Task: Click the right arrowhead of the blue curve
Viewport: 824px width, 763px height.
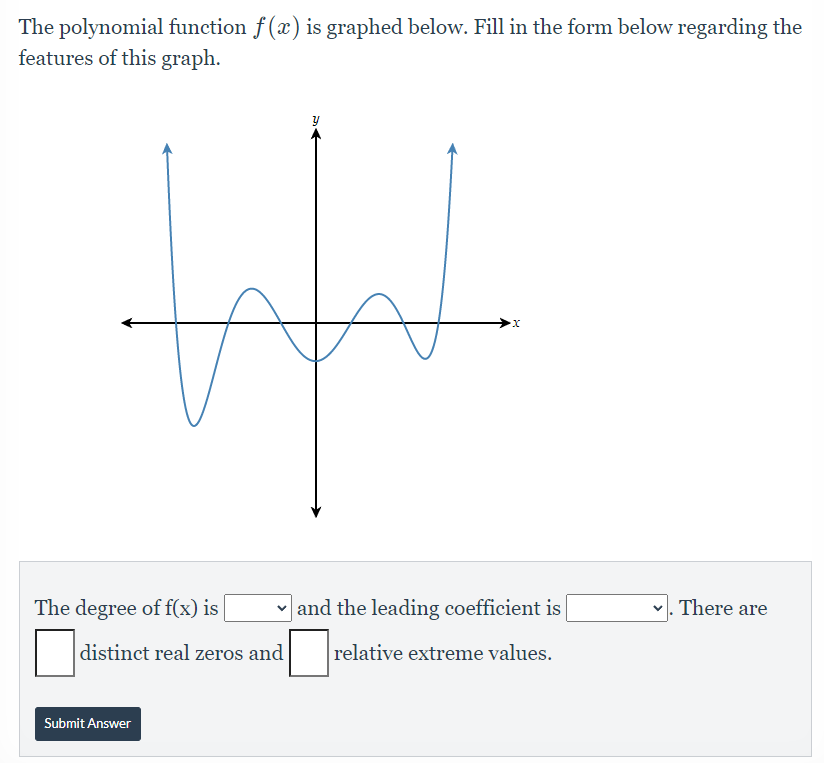Action: click(452, 148)
